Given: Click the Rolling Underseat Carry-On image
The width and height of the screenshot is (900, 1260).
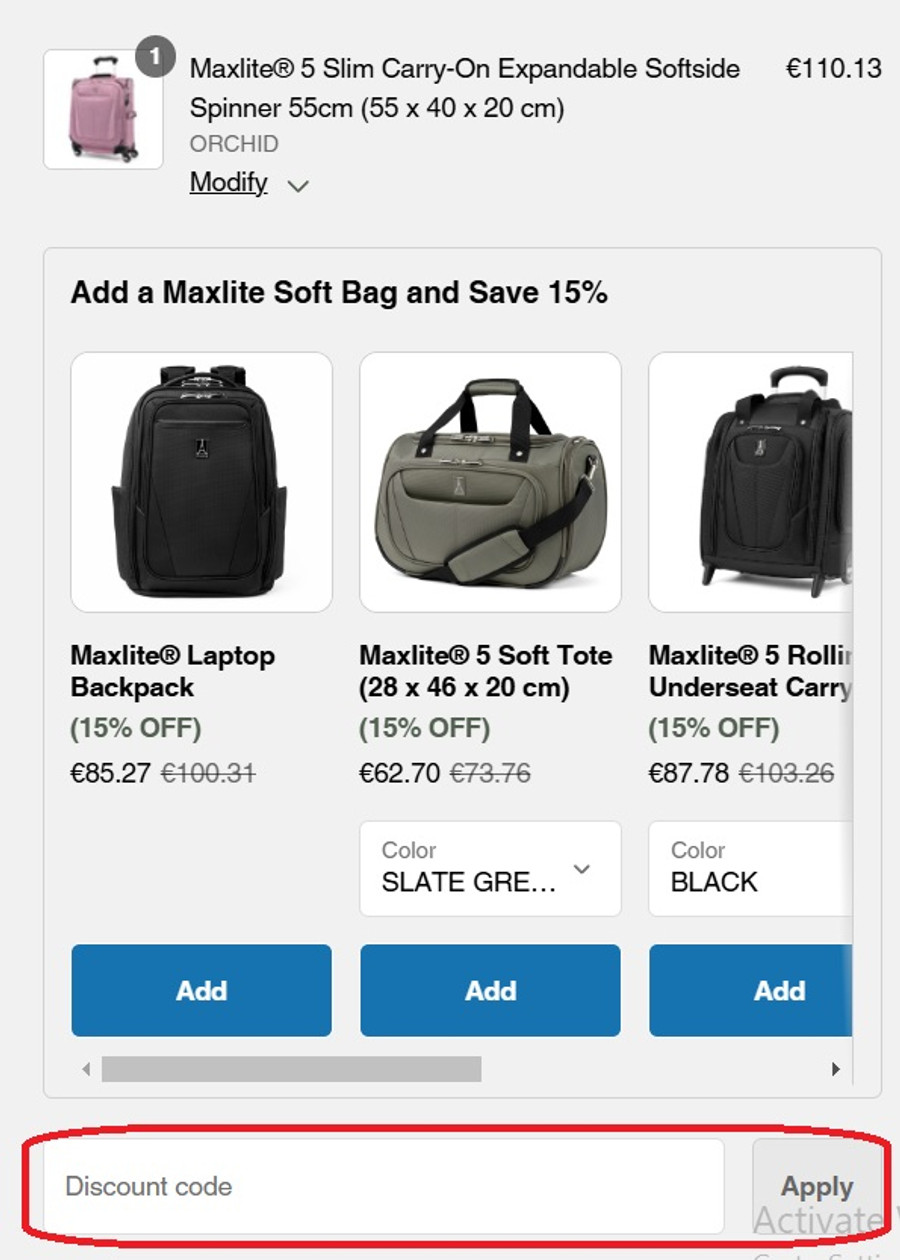Looking at the screenshot, I should point(752,482).
